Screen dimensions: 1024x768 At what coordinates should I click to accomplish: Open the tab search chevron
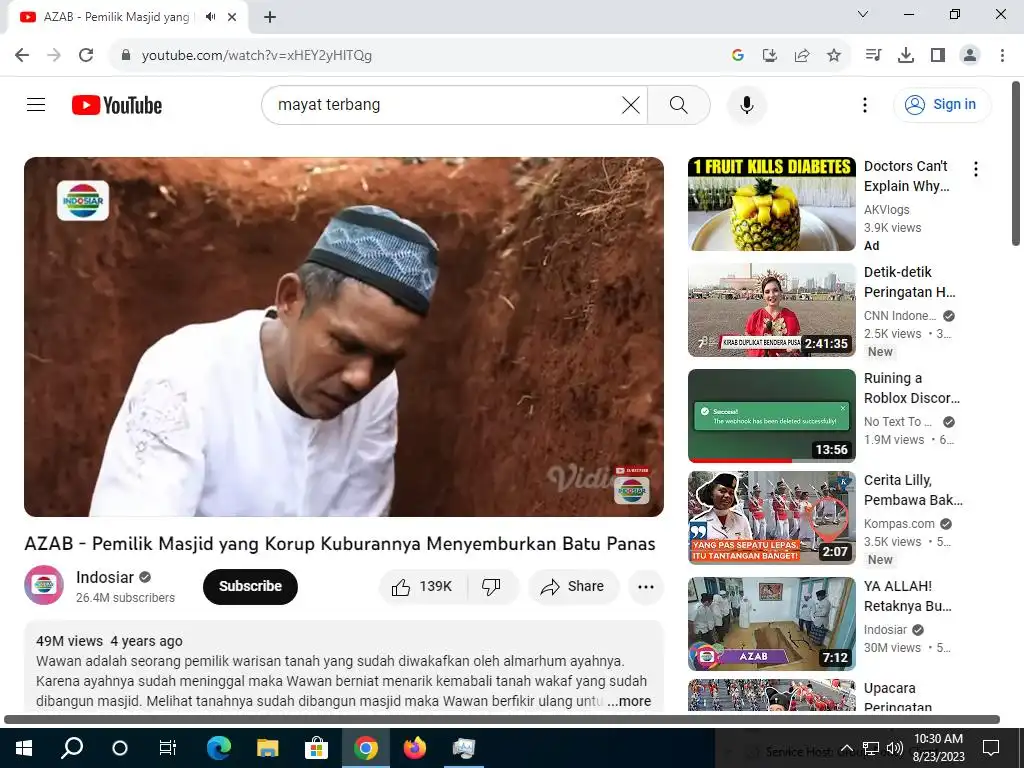(863, 14)
